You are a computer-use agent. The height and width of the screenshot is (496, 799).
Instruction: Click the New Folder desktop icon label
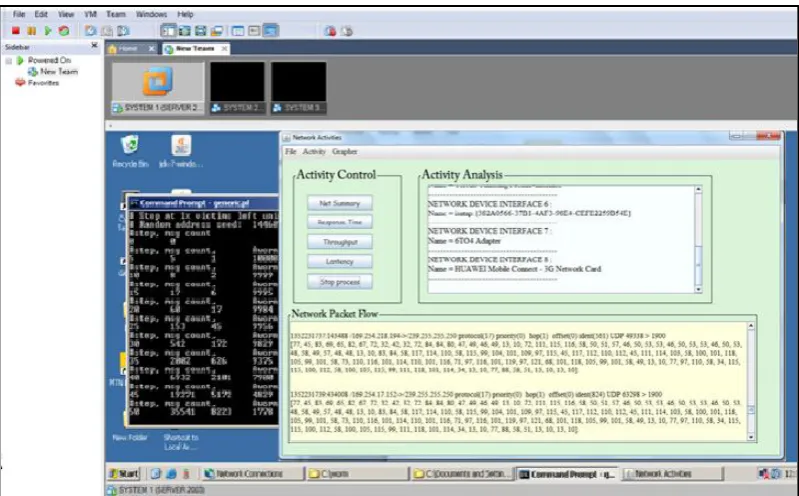[129, 437]
